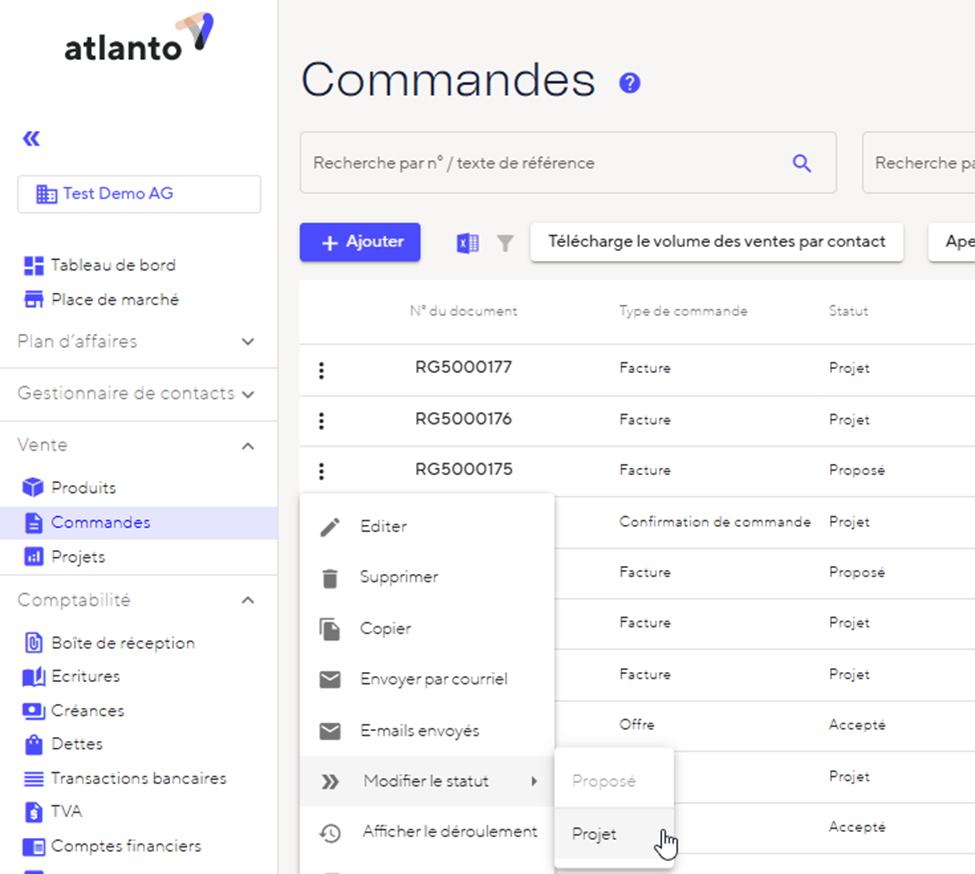Viewport: 975px width, 874px height.
Task: Expand the Plan d'affaires section
Action: [248, 342]
